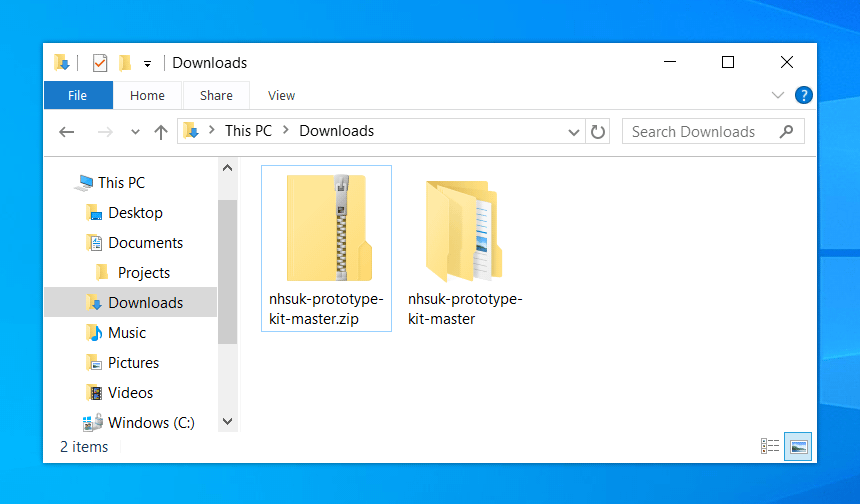860x504 pixels.
Task: Switch to Large icons view layout
Action: (798, 447)
